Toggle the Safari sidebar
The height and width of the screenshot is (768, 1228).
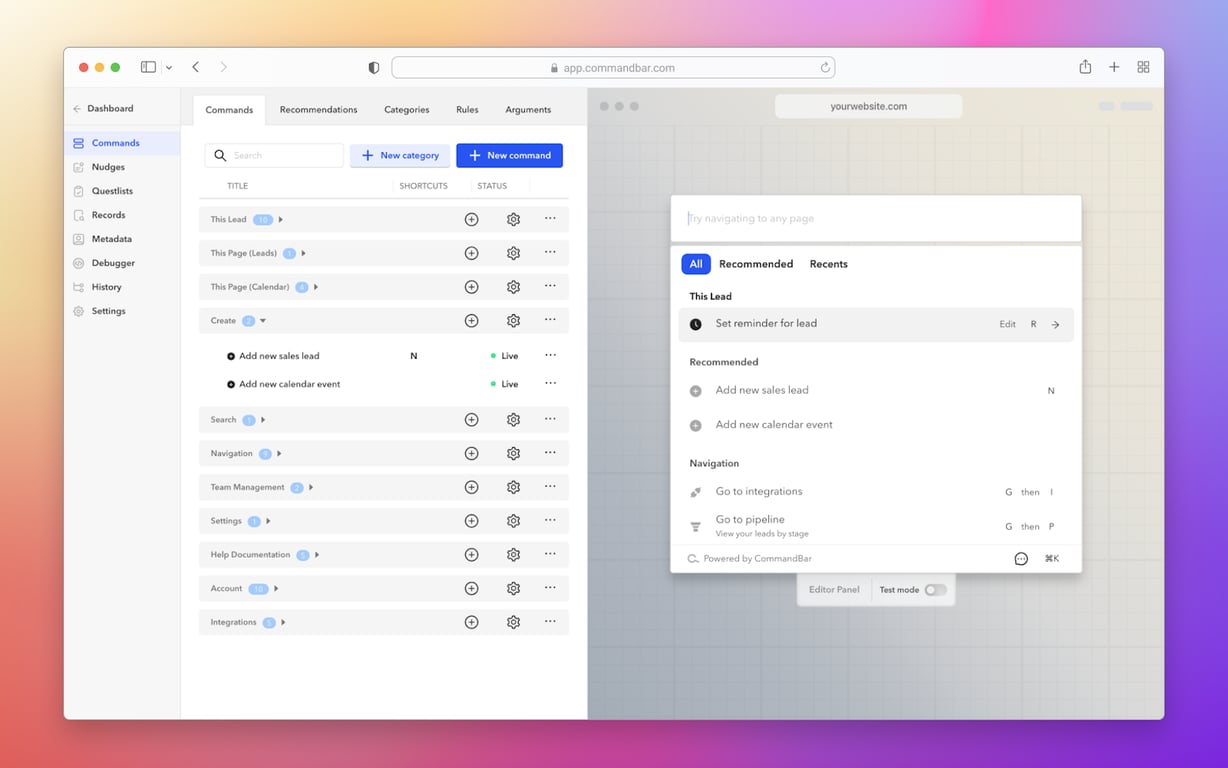[148, 67]
